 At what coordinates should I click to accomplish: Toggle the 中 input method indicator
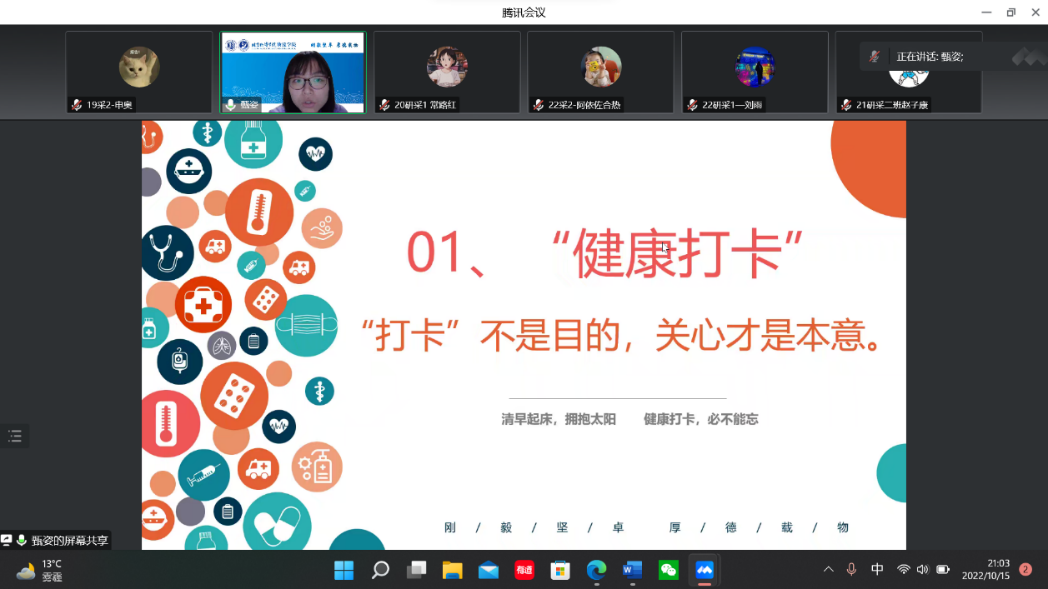[x=877, y=569]
